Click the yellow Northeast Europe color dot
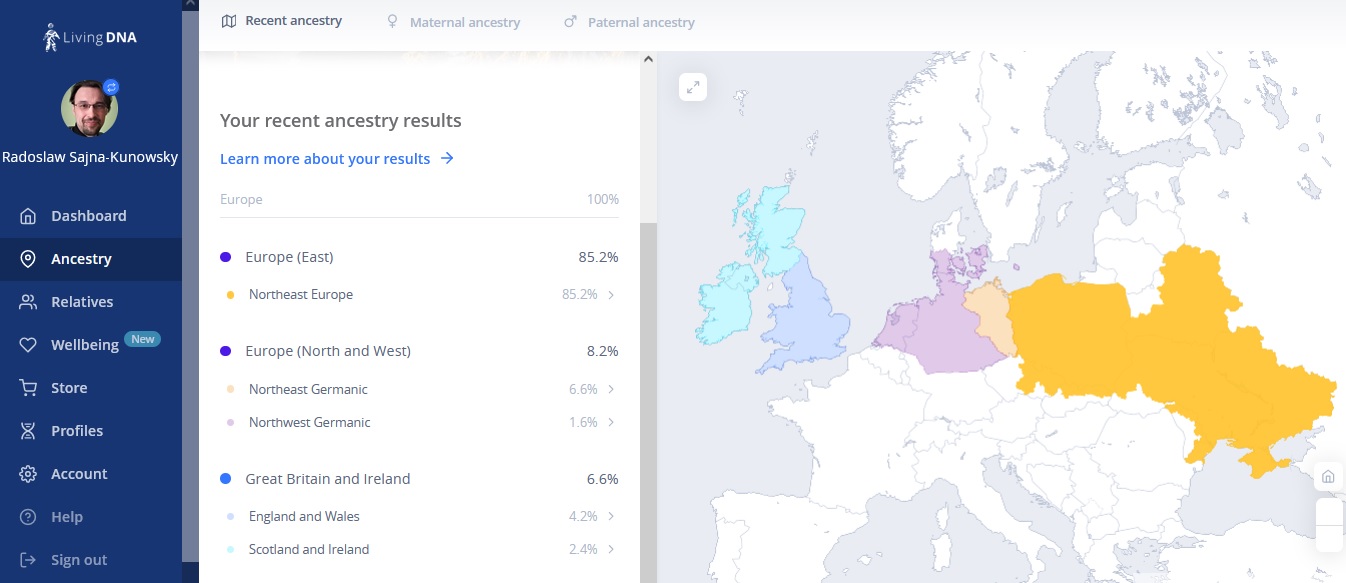Viewport: 1346px width, 583px height. point(230,295)
